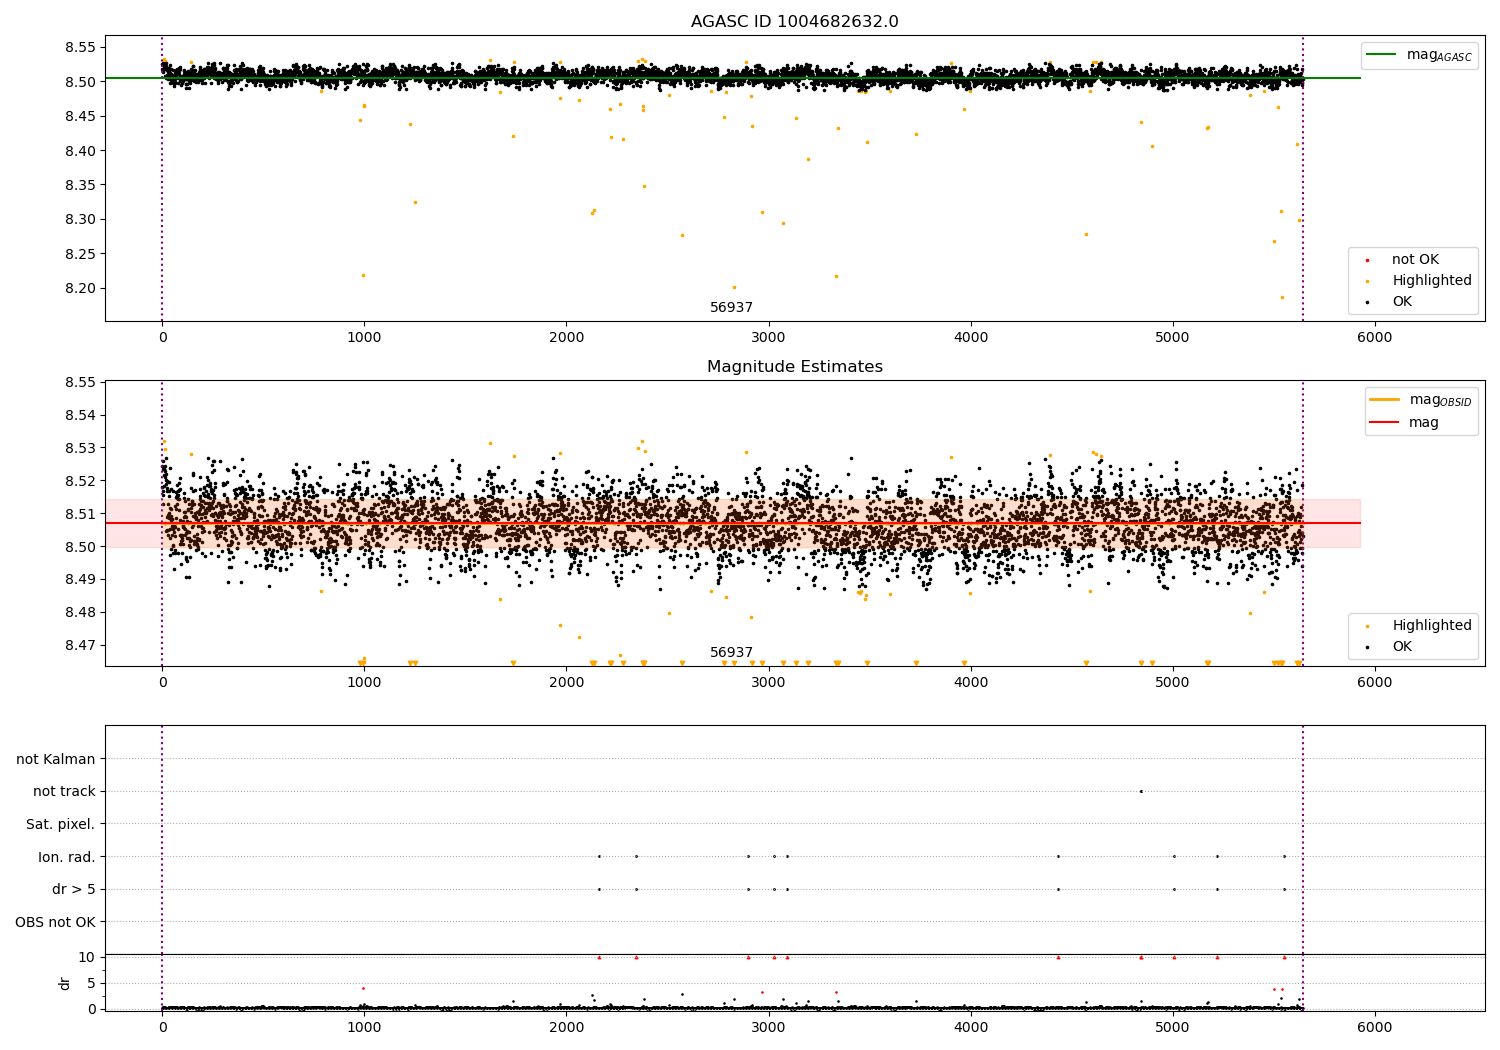Click the '8.20' y-tick in the top plot
This screenshot has height=1050, width=1500.
pyautogui.click(x=79, y=289)
